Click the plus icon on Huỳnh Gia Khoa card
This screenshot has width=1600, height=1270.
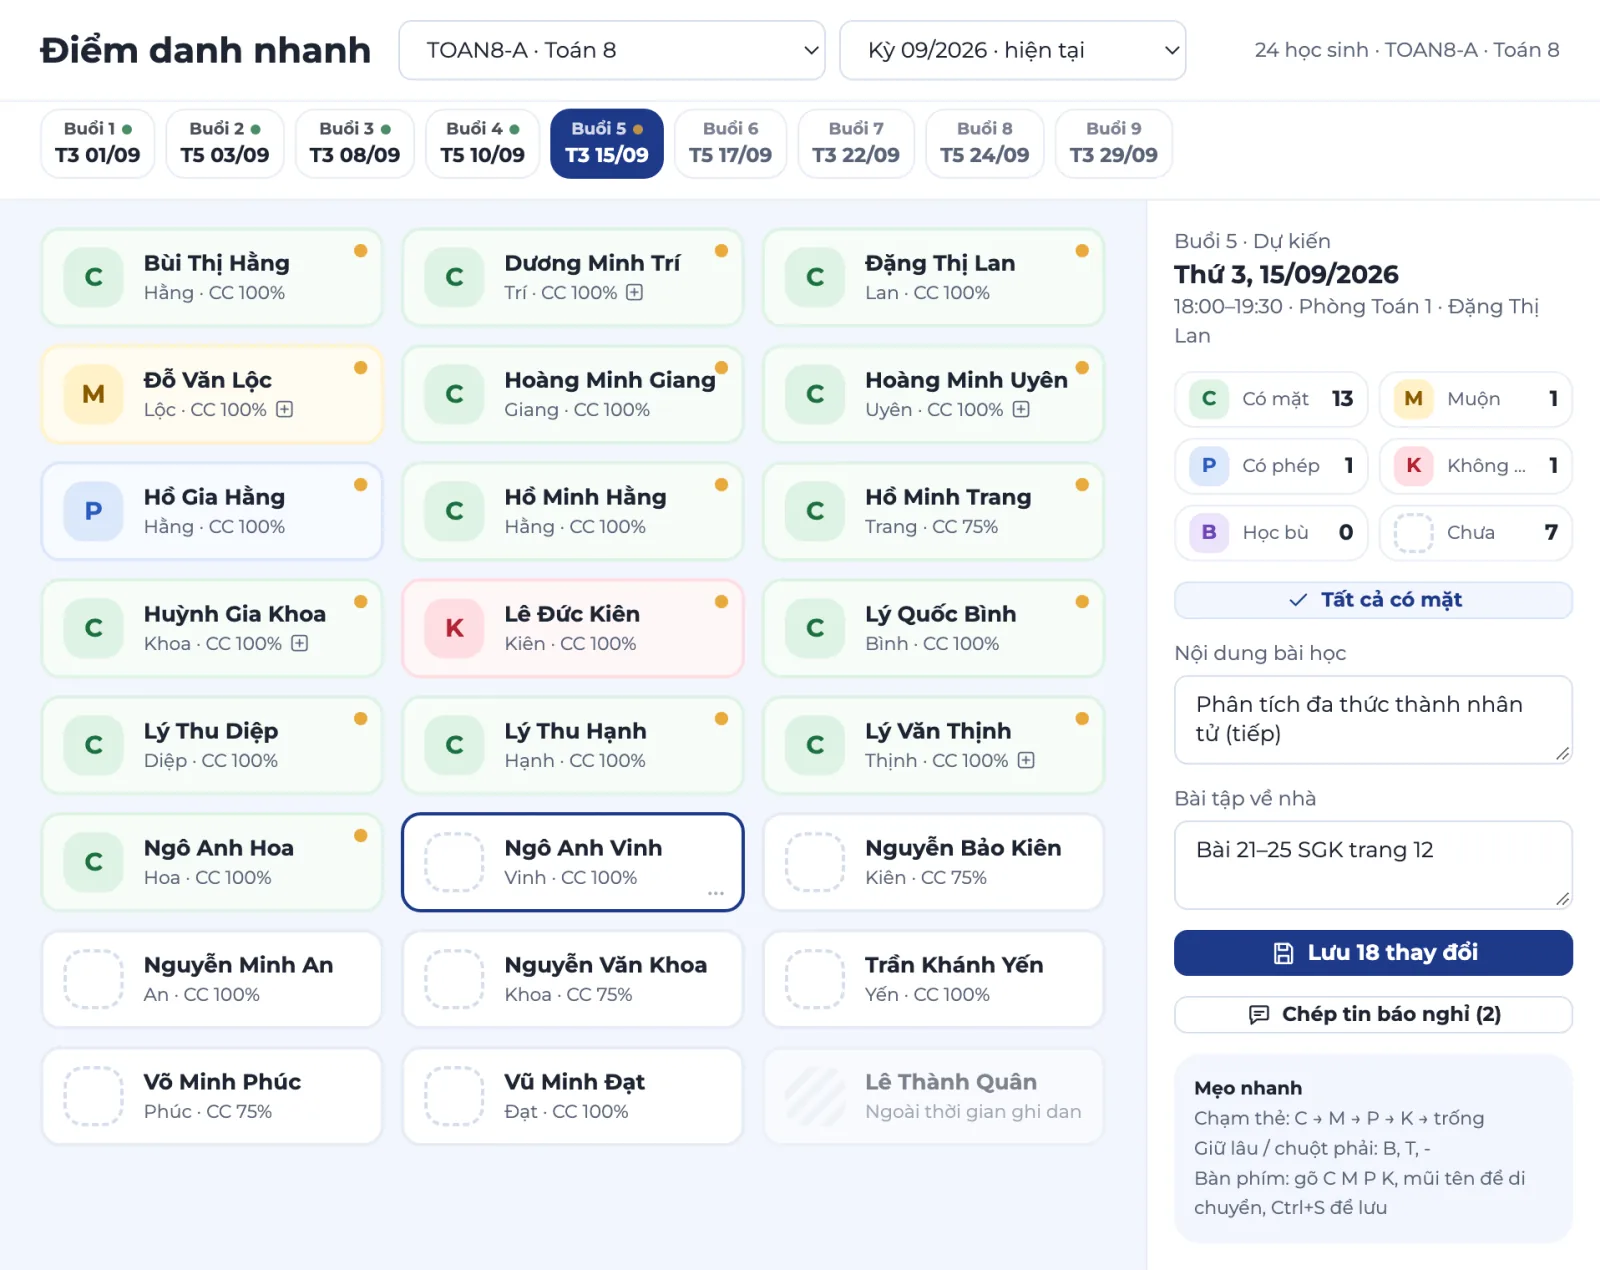click(x=299, y=643)
